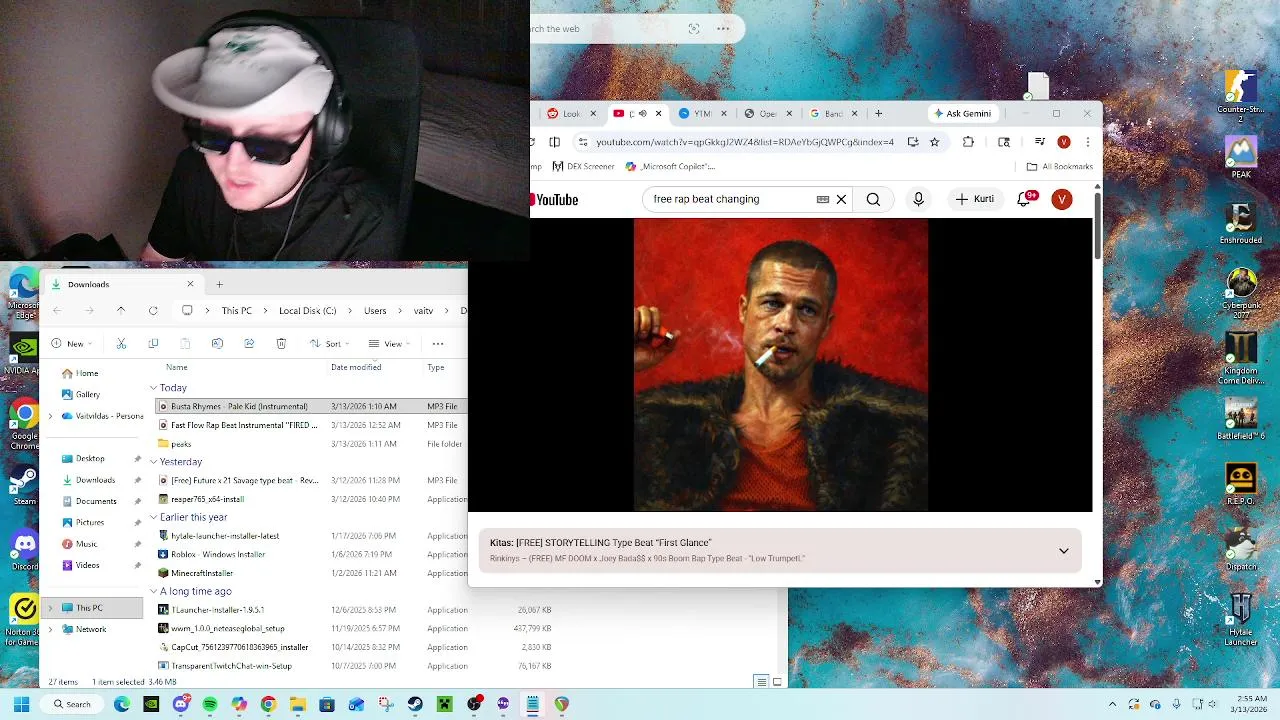Viewport: 1280px width, 720px height.
Task: Clear the YouTube search box text
Action: [x=841, y=199]
